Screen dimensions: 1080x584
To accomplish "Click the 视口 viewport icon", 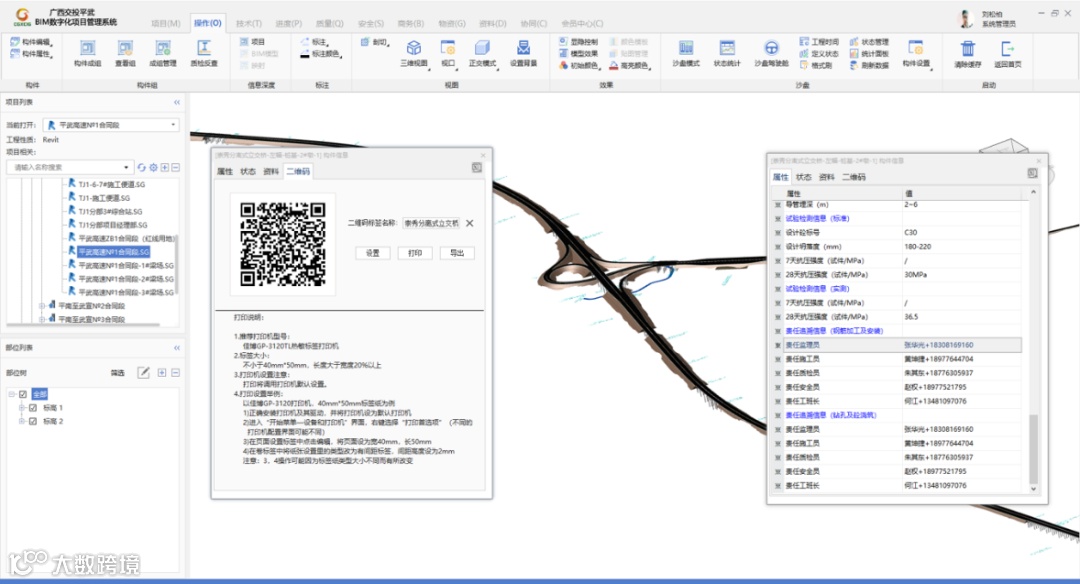I will pos(448,53).
